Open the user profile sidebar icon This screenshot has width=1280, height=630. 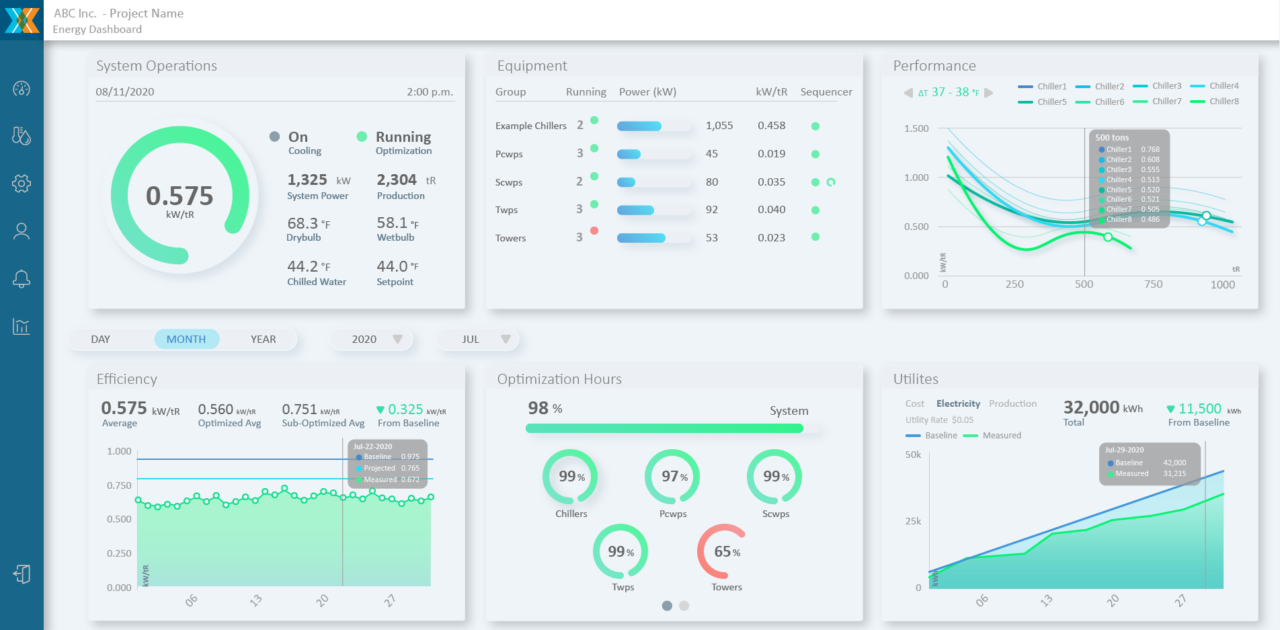click(x=21, y=231)
